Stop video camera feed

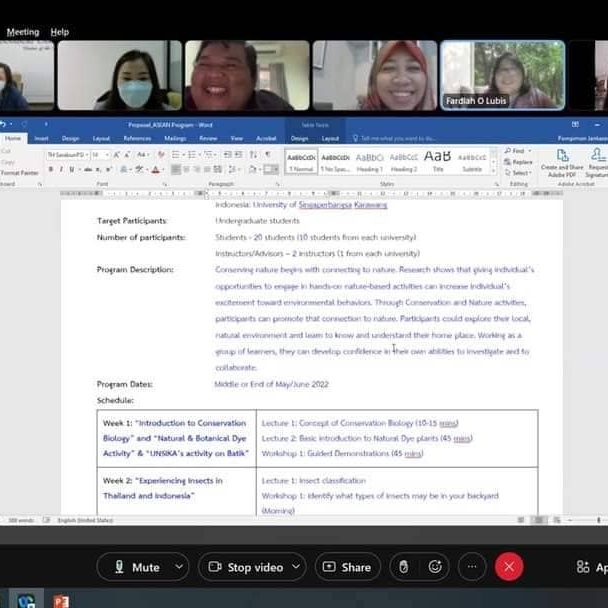(243, 567)
